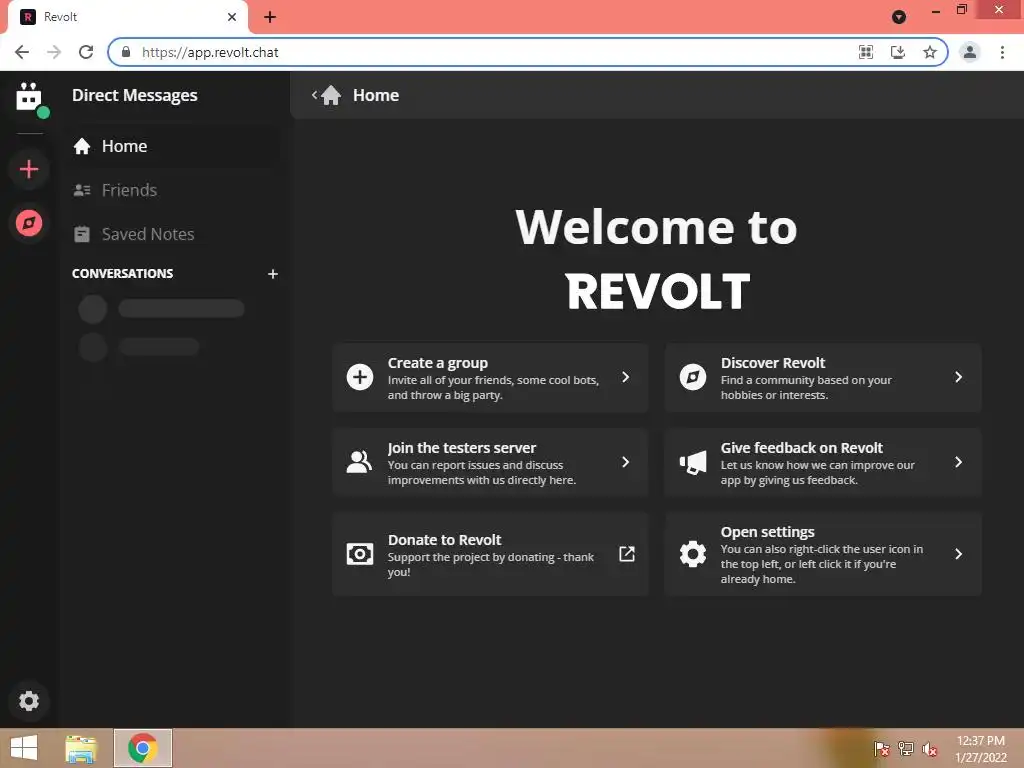Open Action Center flag tray icon

[881, 748]
